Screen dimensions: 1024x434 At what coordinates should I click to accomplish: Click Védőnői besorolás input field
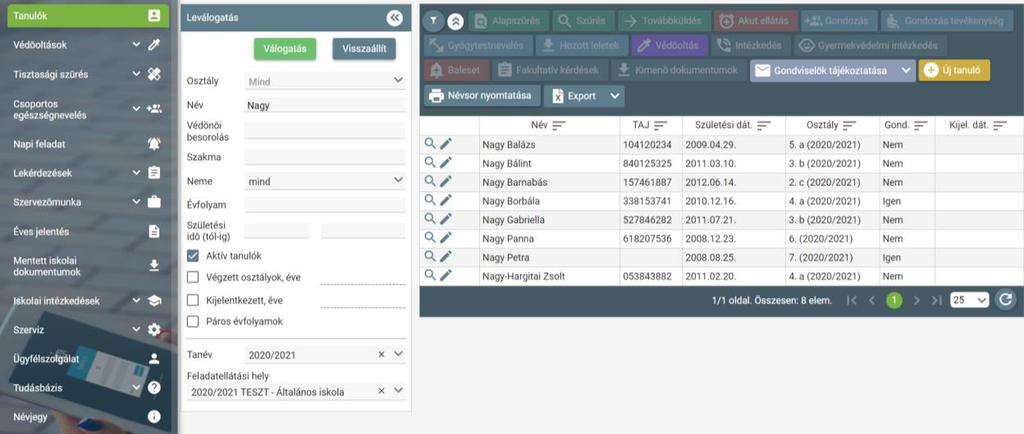[x=325, y=131]
